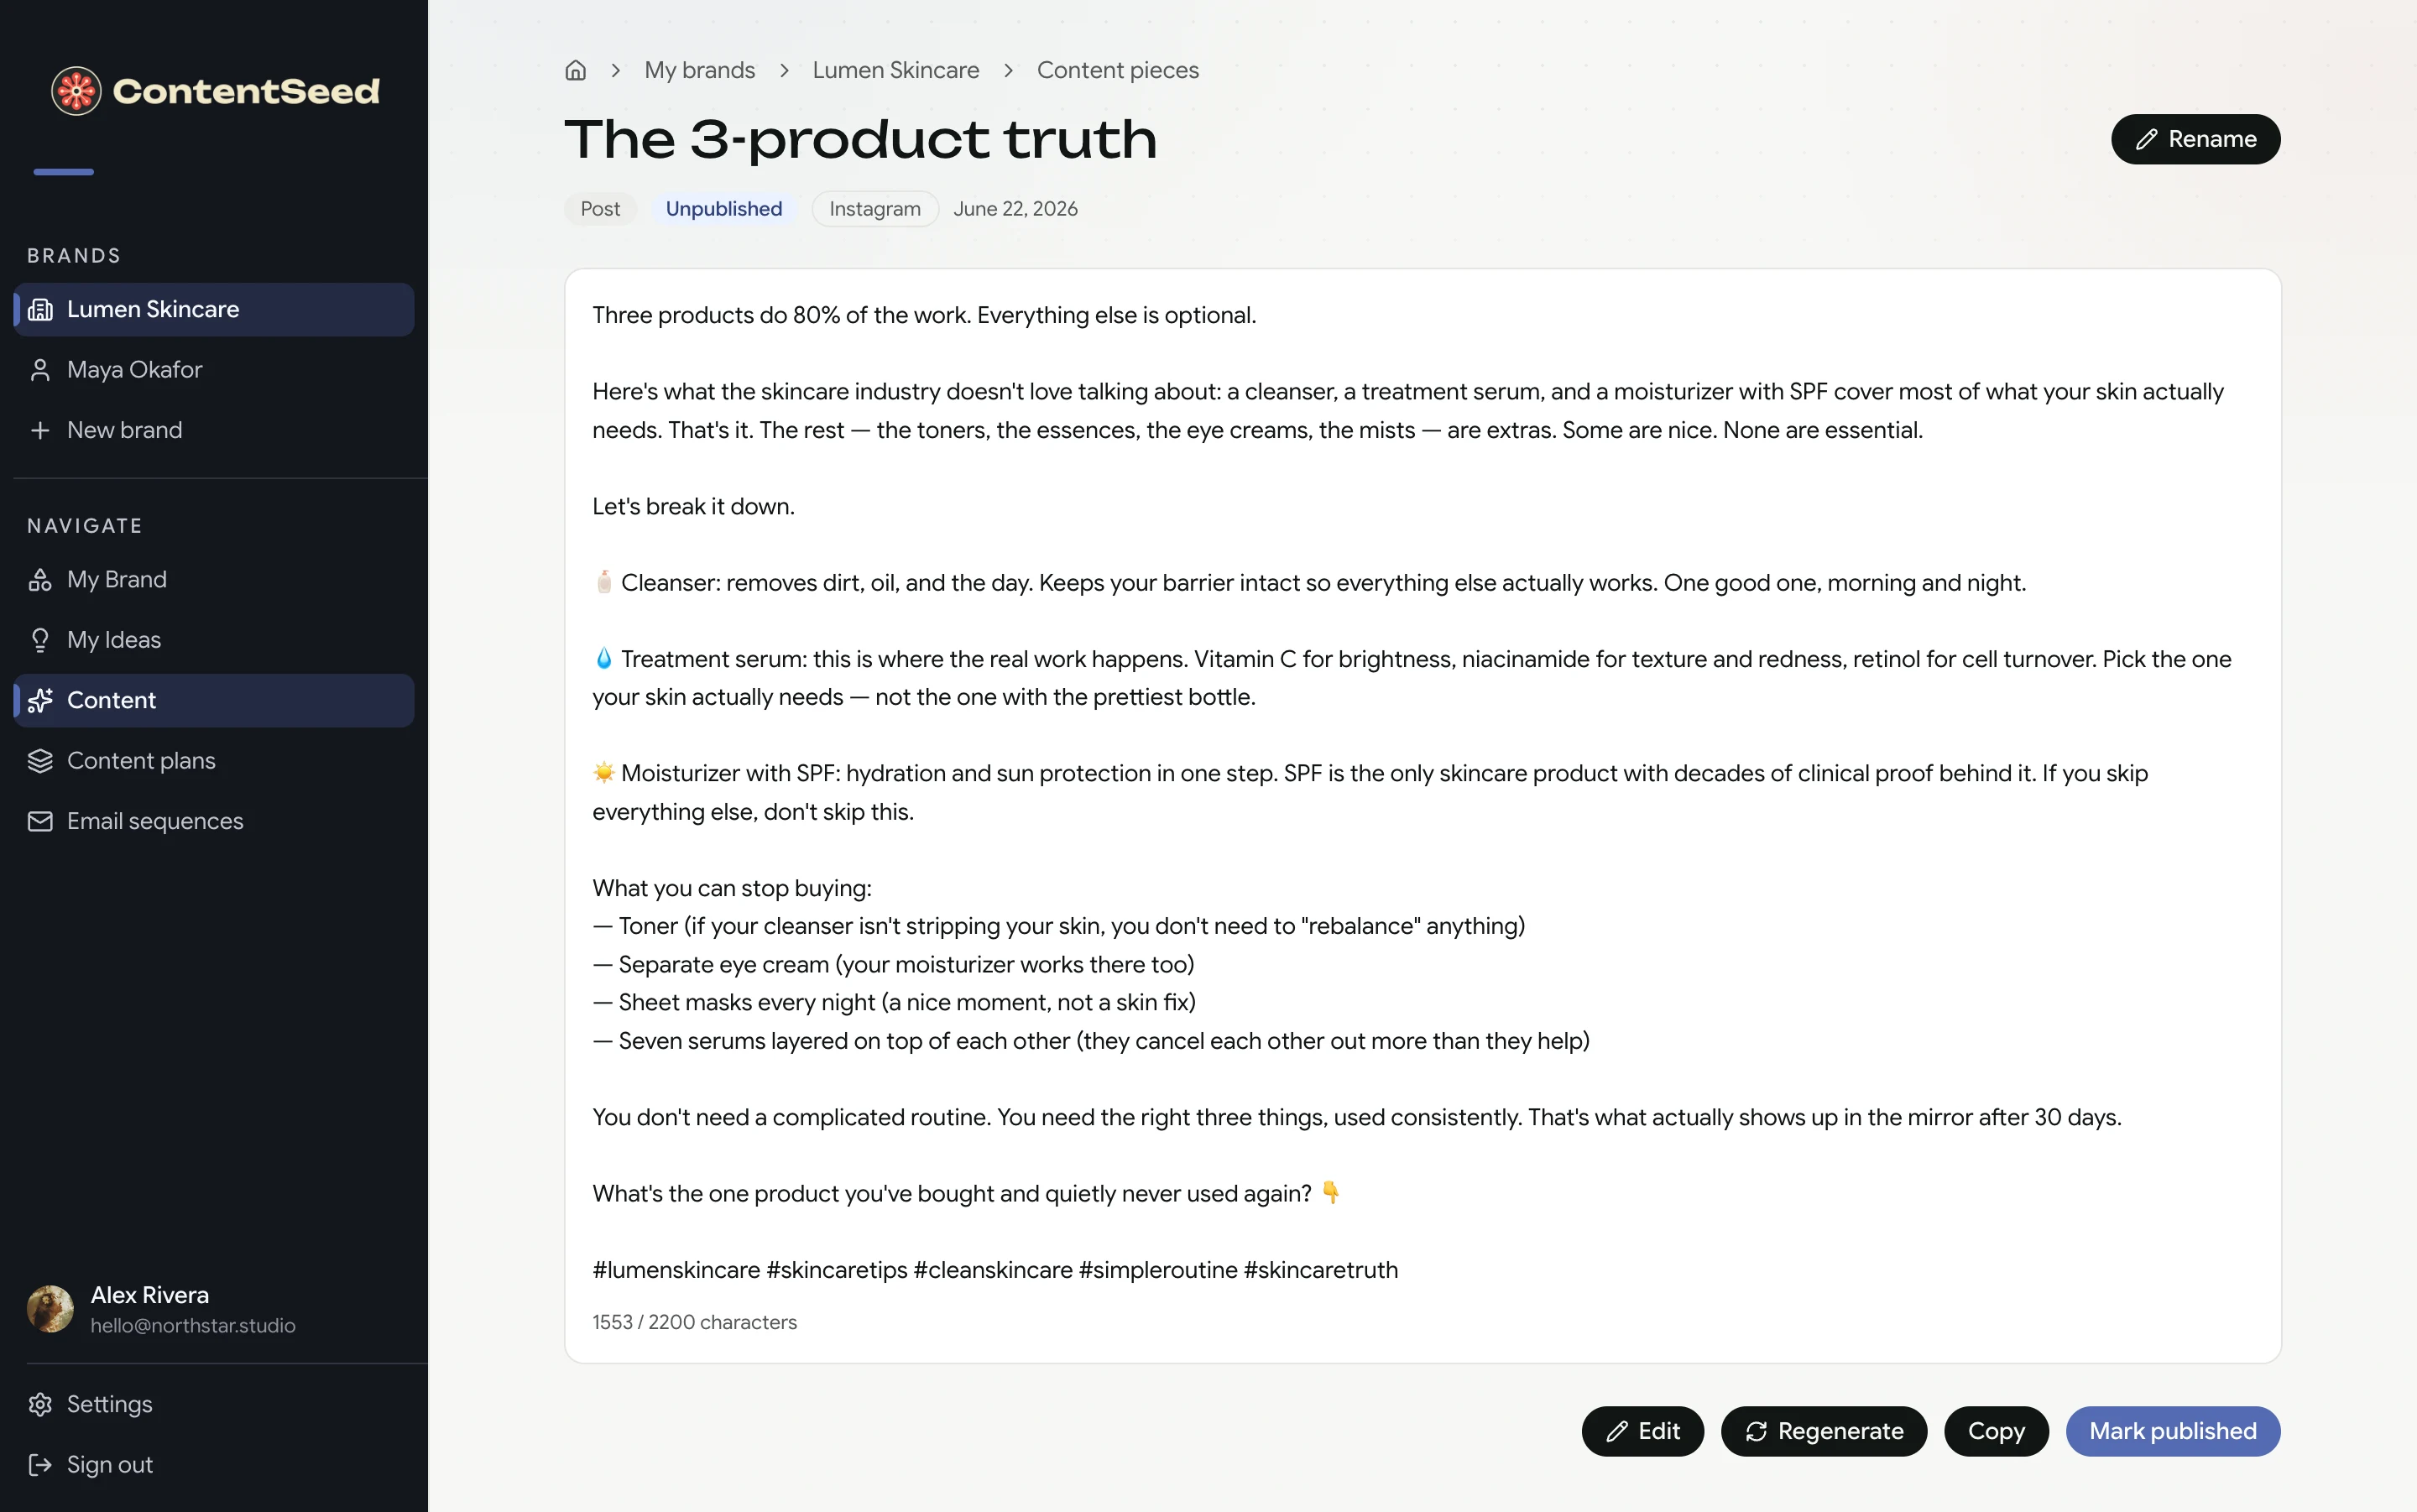
Task: Click Alex Rivera's profile avatar
Action: tap(50, 1309)
